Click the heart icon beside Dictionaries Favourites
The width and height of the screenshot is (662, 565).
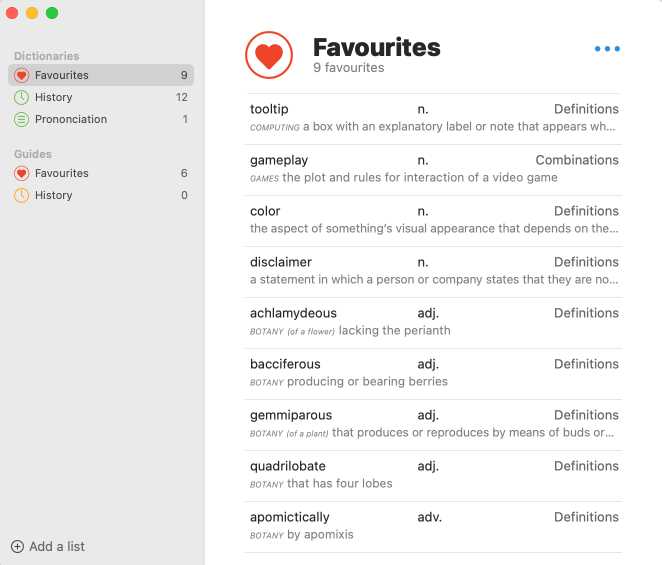[22, 75]
